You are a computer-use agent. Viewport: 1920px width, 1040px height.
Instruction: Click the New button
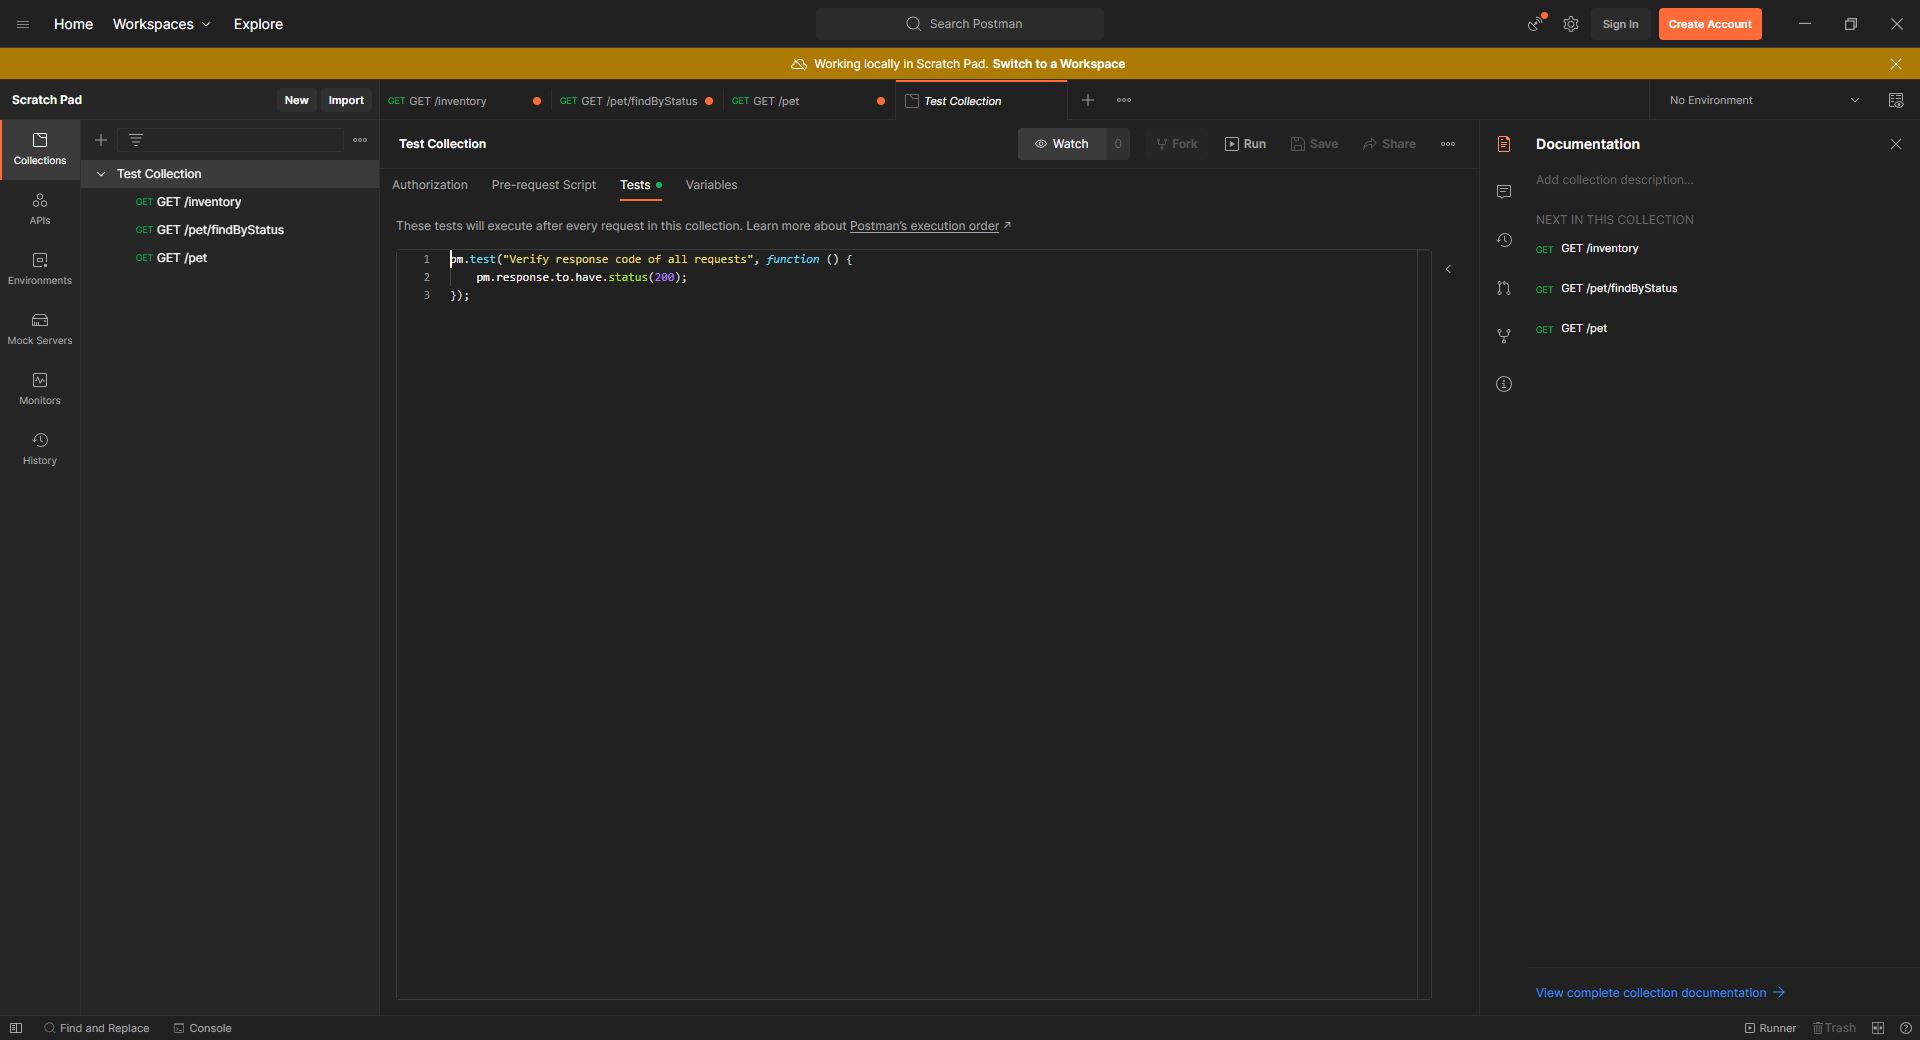click(296, 100)
